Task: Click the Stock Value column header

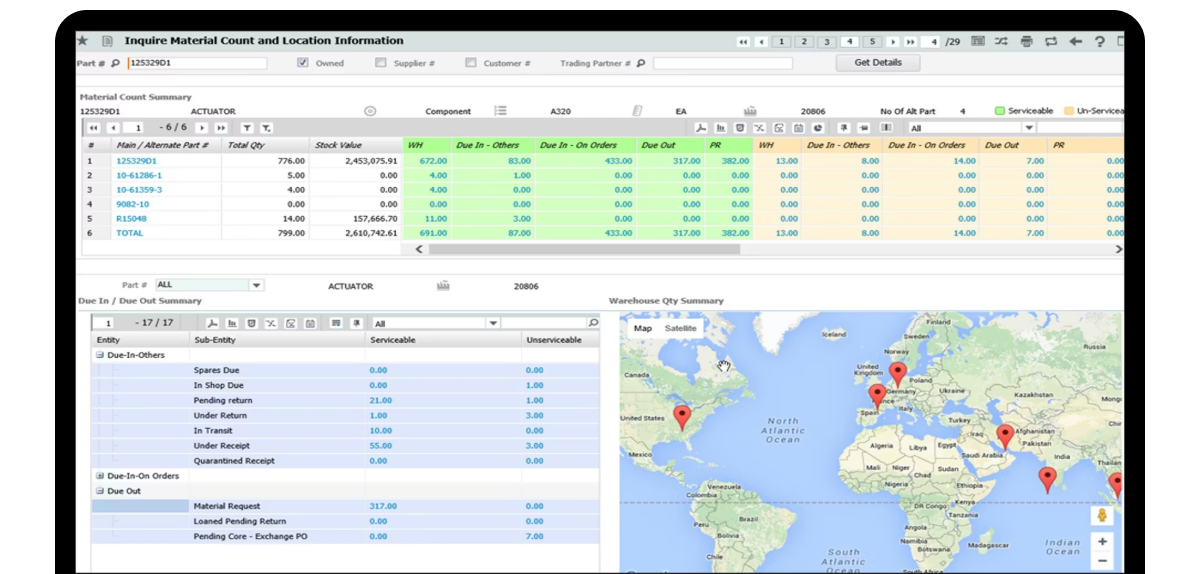Action: click(355, 145)
